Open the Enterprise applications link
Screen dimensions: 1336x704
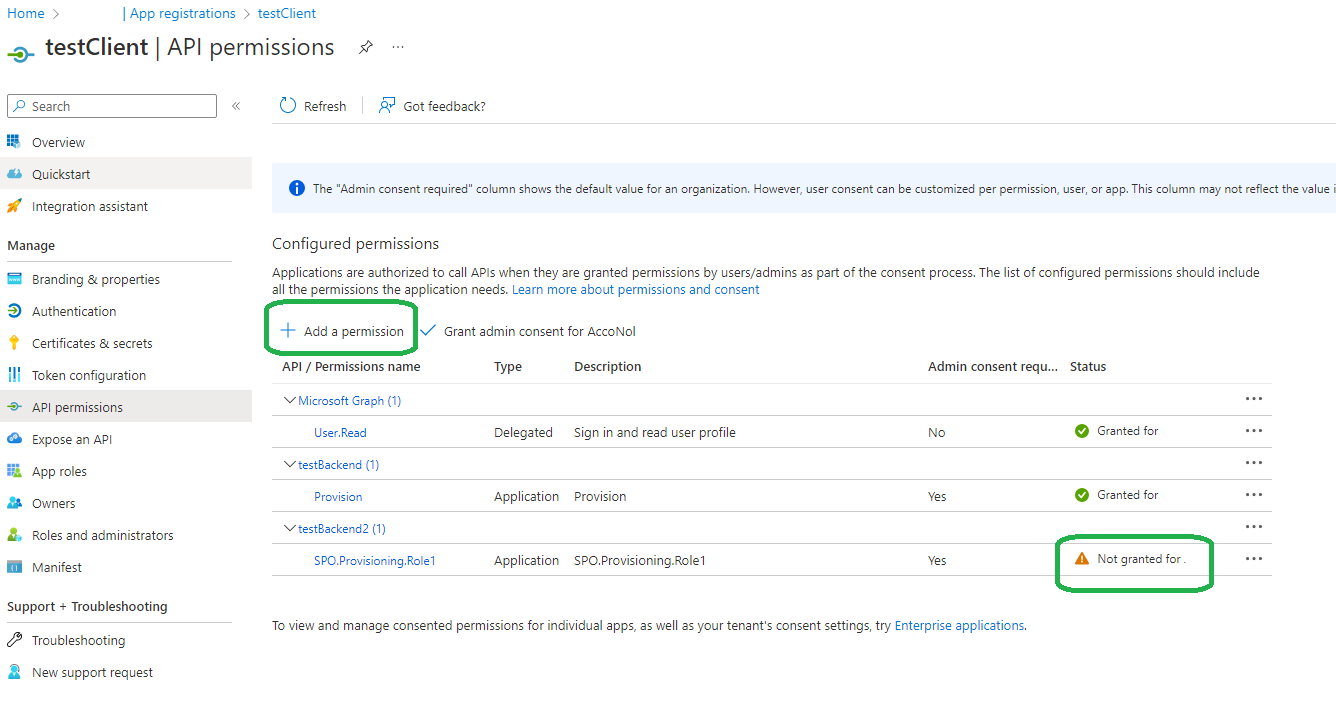tap(959, 625)
